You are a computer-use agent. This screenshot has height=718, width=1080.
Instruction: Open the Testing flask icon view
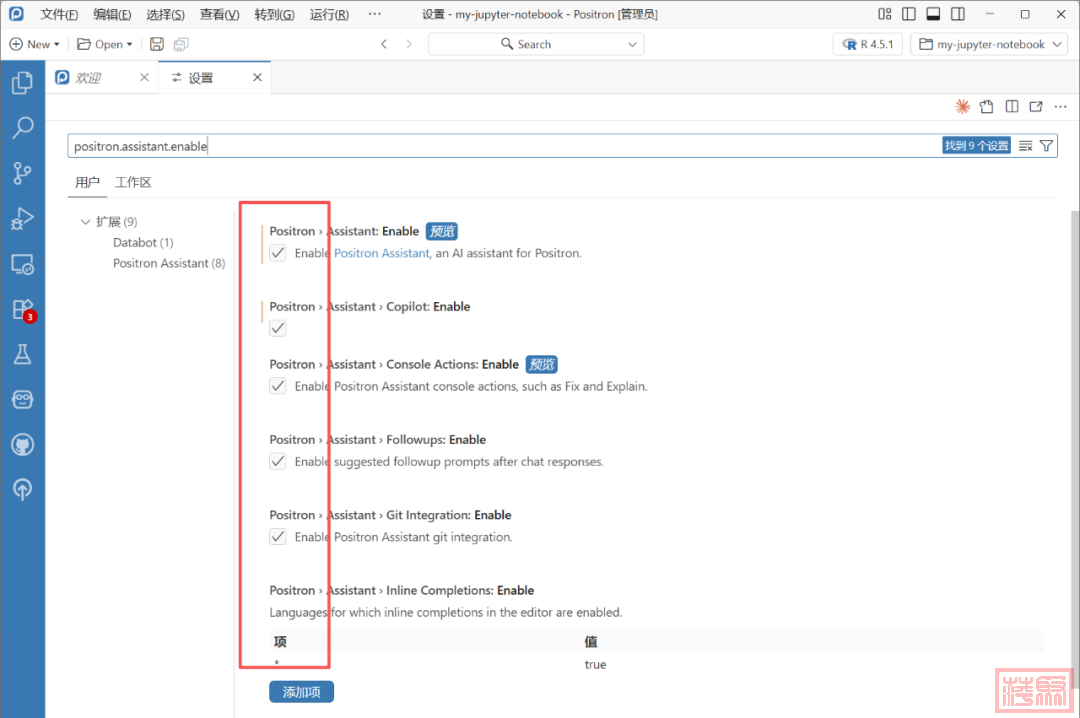pyautogui.click(x=22, y=354)
